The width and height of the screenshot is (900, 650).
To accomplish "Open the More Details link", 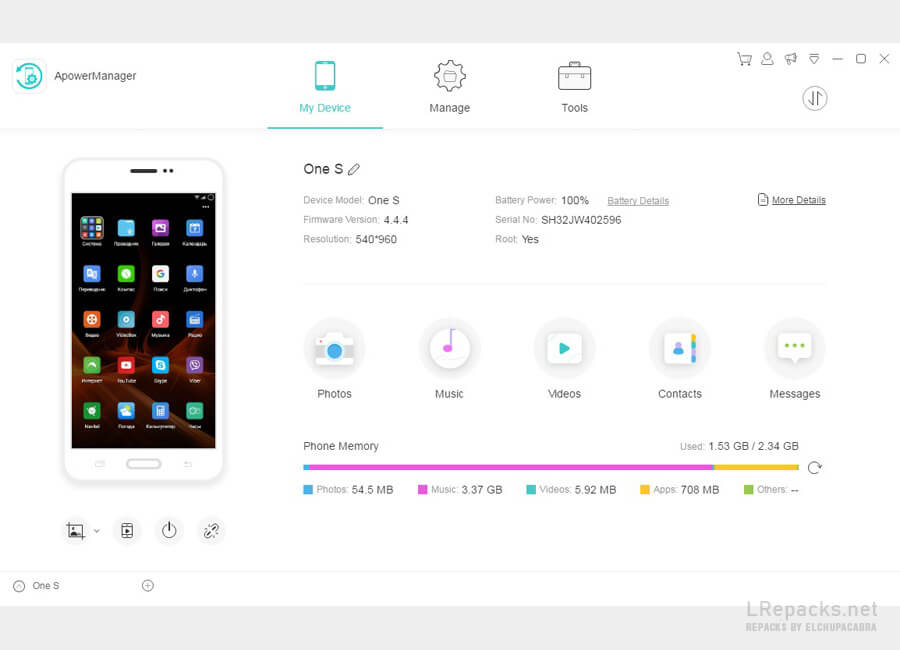I will [x=798, y=200].
